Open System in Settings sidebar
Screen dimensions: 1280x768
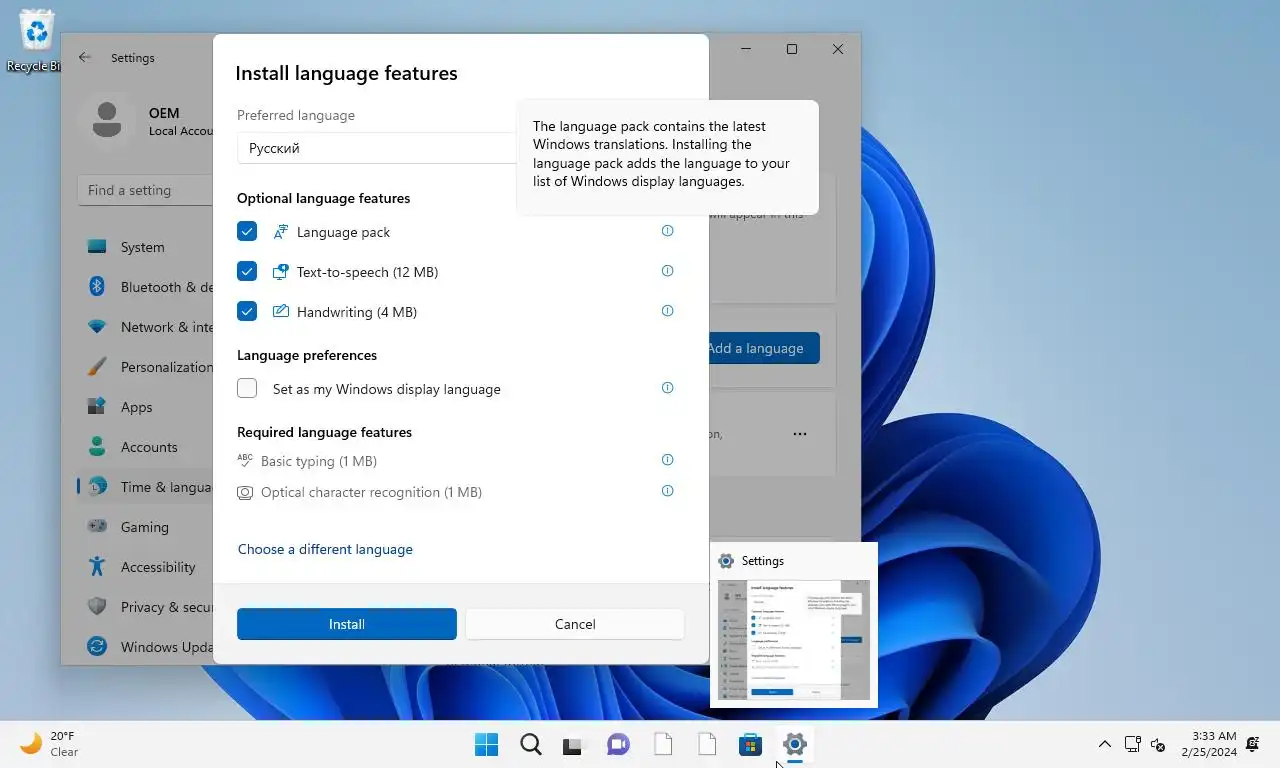tap(146, 247)
